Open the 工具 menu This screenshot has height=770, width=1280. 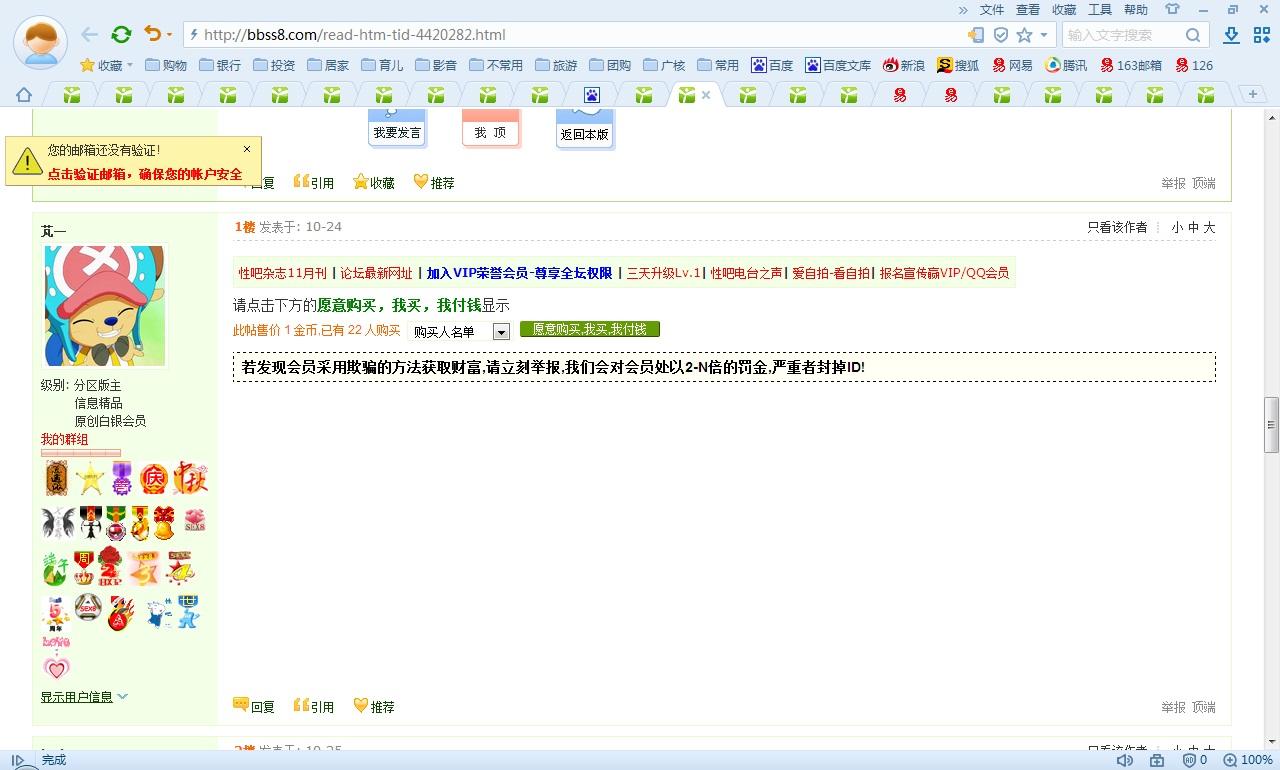click(1100, 10)
